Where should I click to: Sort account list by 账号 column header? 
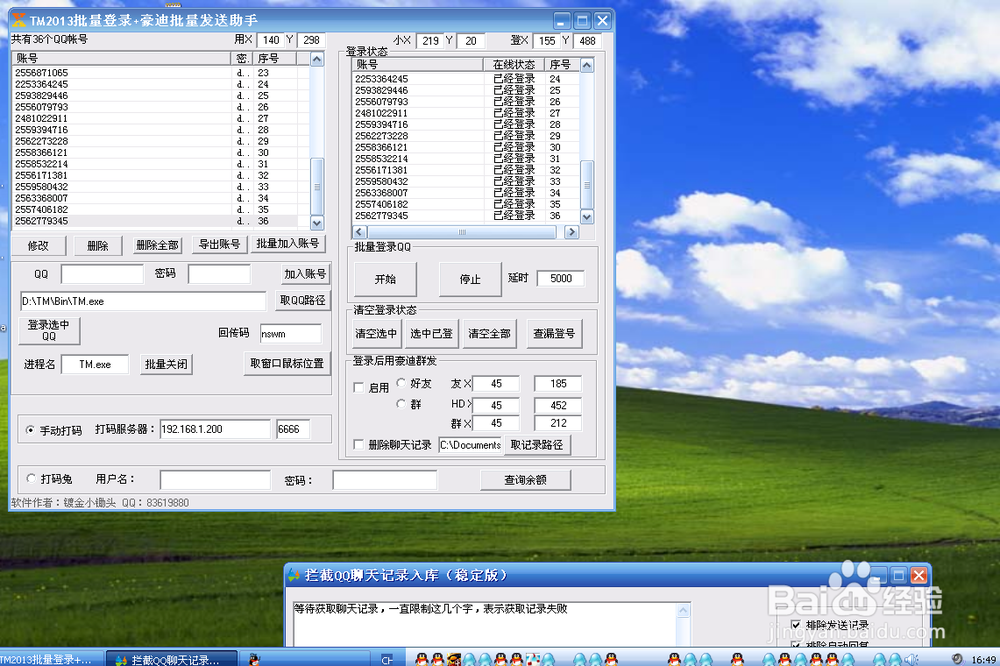(x=121, y=58)
